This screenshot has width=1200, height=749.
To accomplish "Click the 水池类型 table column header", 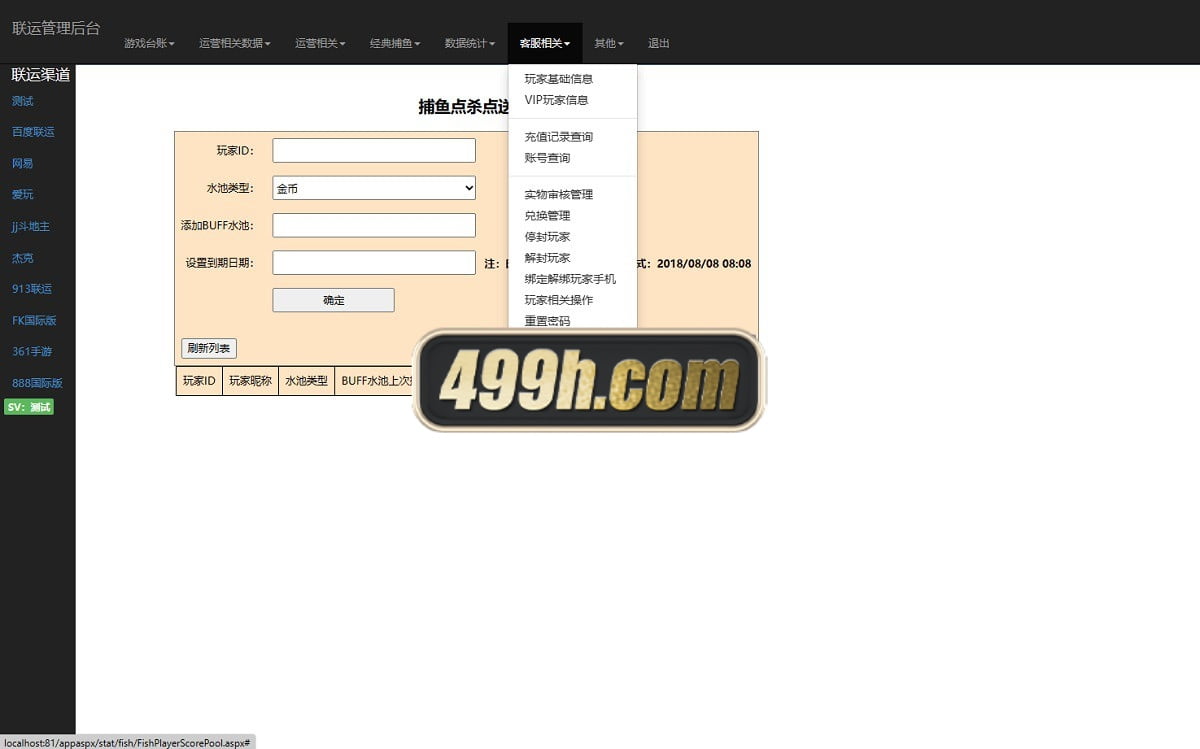I will pyautogui.click(x=306, y=381).
